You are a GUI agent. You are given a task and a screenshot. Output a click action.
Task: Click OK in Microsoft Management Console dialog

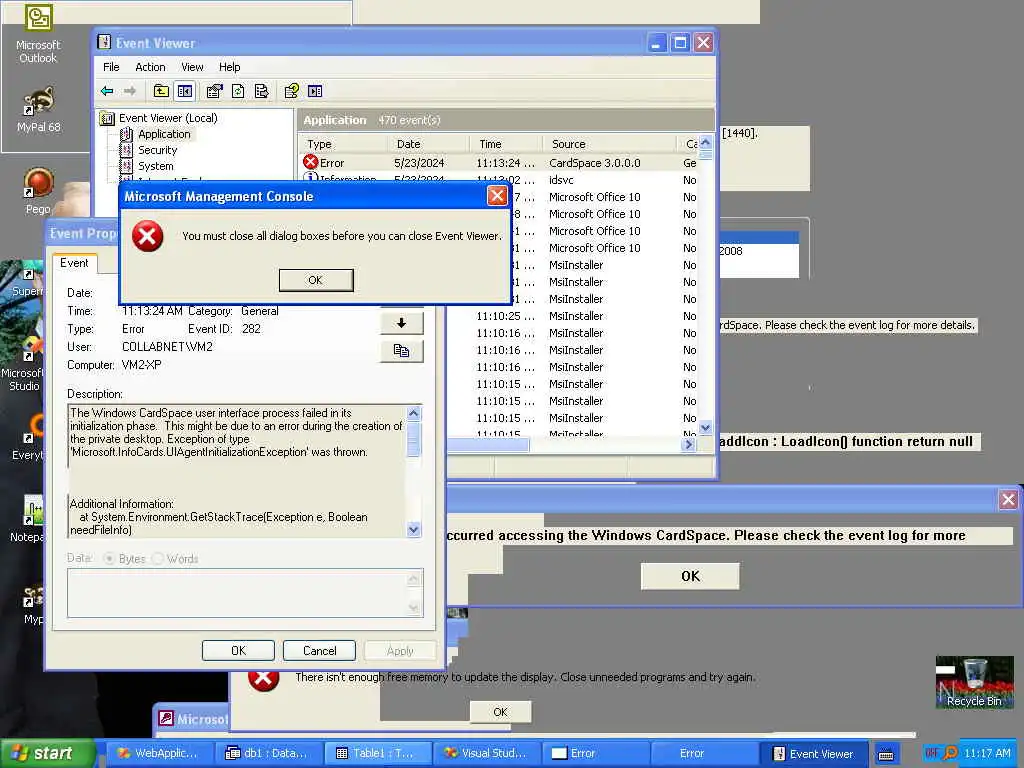[316, 280]
